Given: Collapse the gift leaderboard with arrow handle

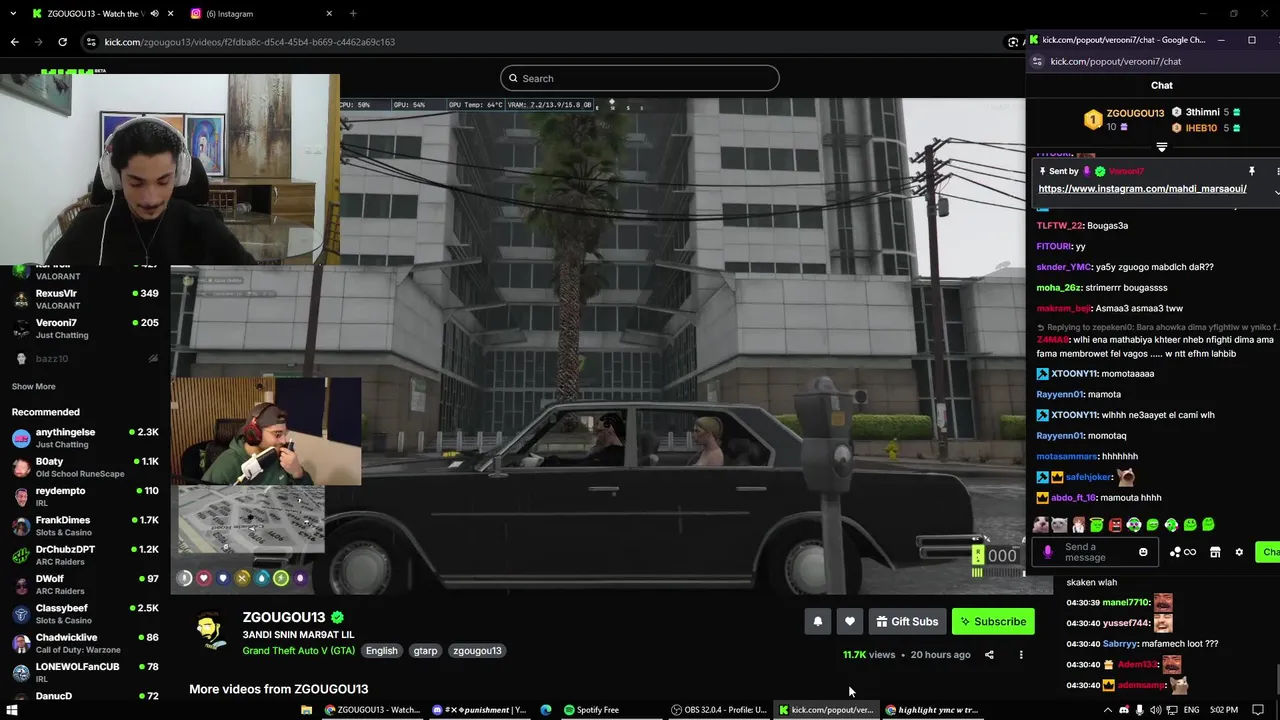Looking at the screenshot, I should 1162,147.
